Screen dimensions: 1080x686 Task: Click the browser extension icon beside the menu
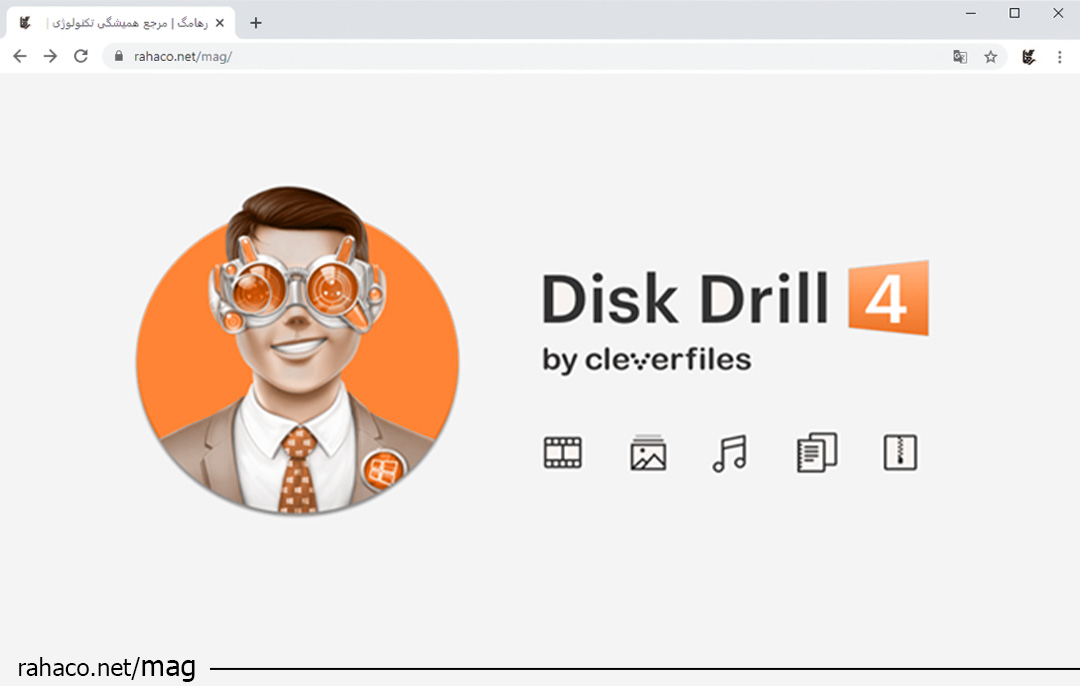tap(1028, 57)
